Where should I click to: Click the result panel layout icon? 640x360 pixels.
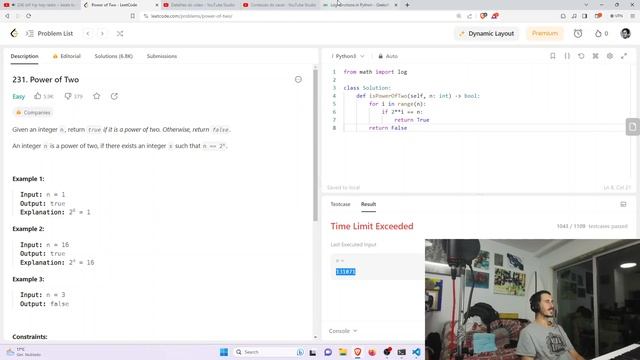coord(623,204)
